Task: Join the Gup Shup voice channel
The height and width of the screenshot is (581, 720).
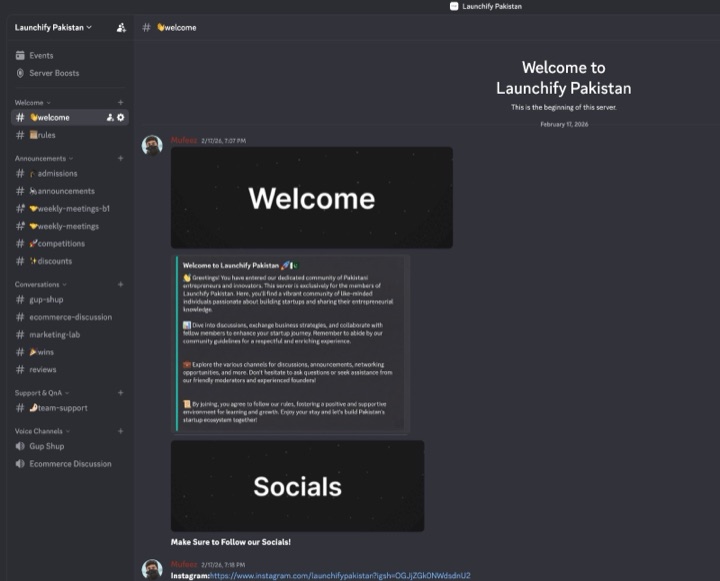Action: point(69,446)
